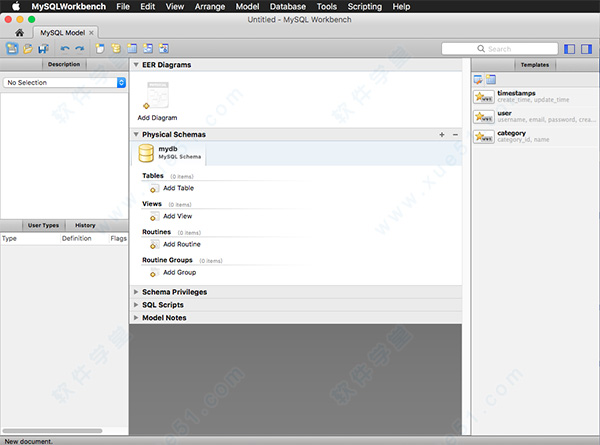600x445 pixels.
Task: Expand the Schema Privileges section
Action: [x=136, y=292]
